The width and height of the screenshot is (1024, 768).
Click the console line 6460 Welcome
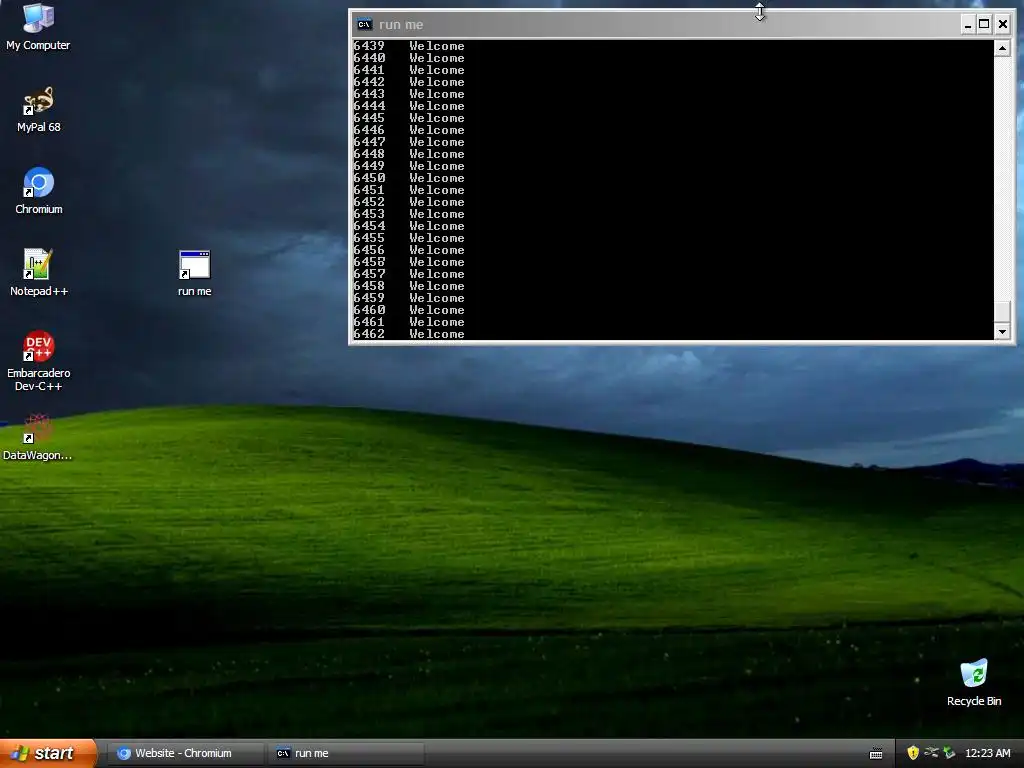pos(409,310)
